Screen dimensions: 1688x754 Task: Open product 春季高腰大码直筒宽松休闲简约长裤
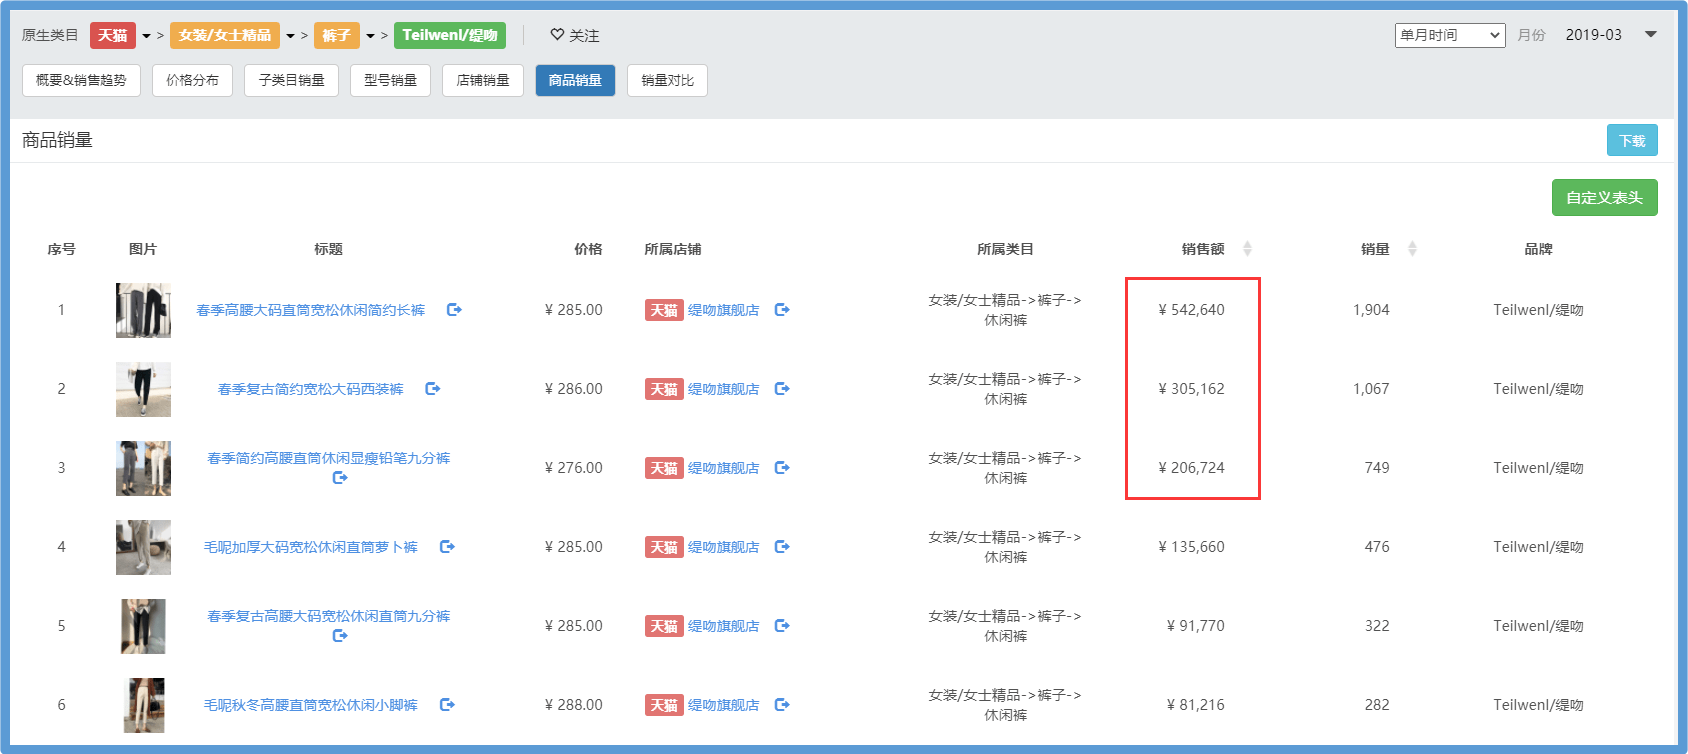pos(311,310)
